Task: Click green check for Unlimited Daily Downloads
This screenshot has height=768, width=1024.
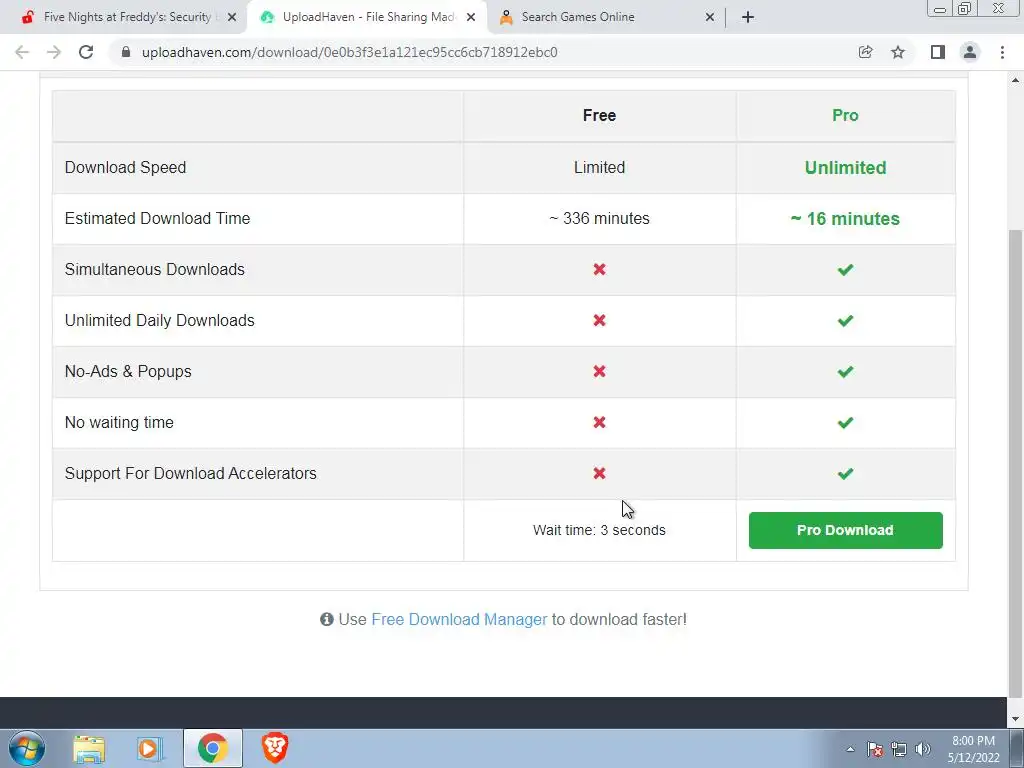Action: tap(845, 320)
